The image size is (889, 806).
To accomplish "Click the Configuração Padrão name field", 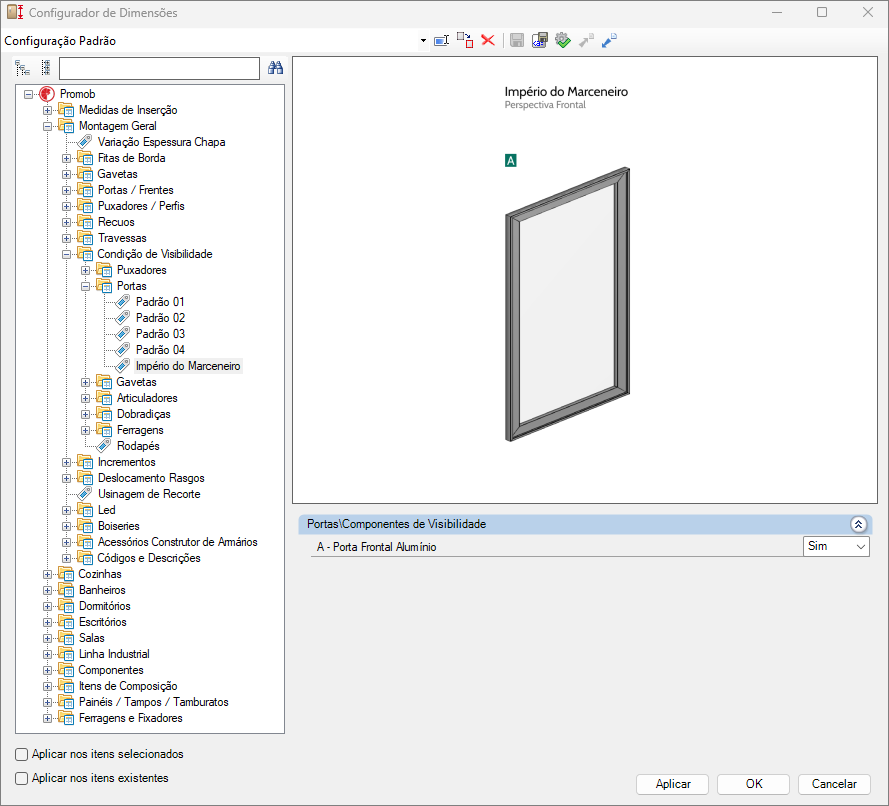I will pos(210,41).
